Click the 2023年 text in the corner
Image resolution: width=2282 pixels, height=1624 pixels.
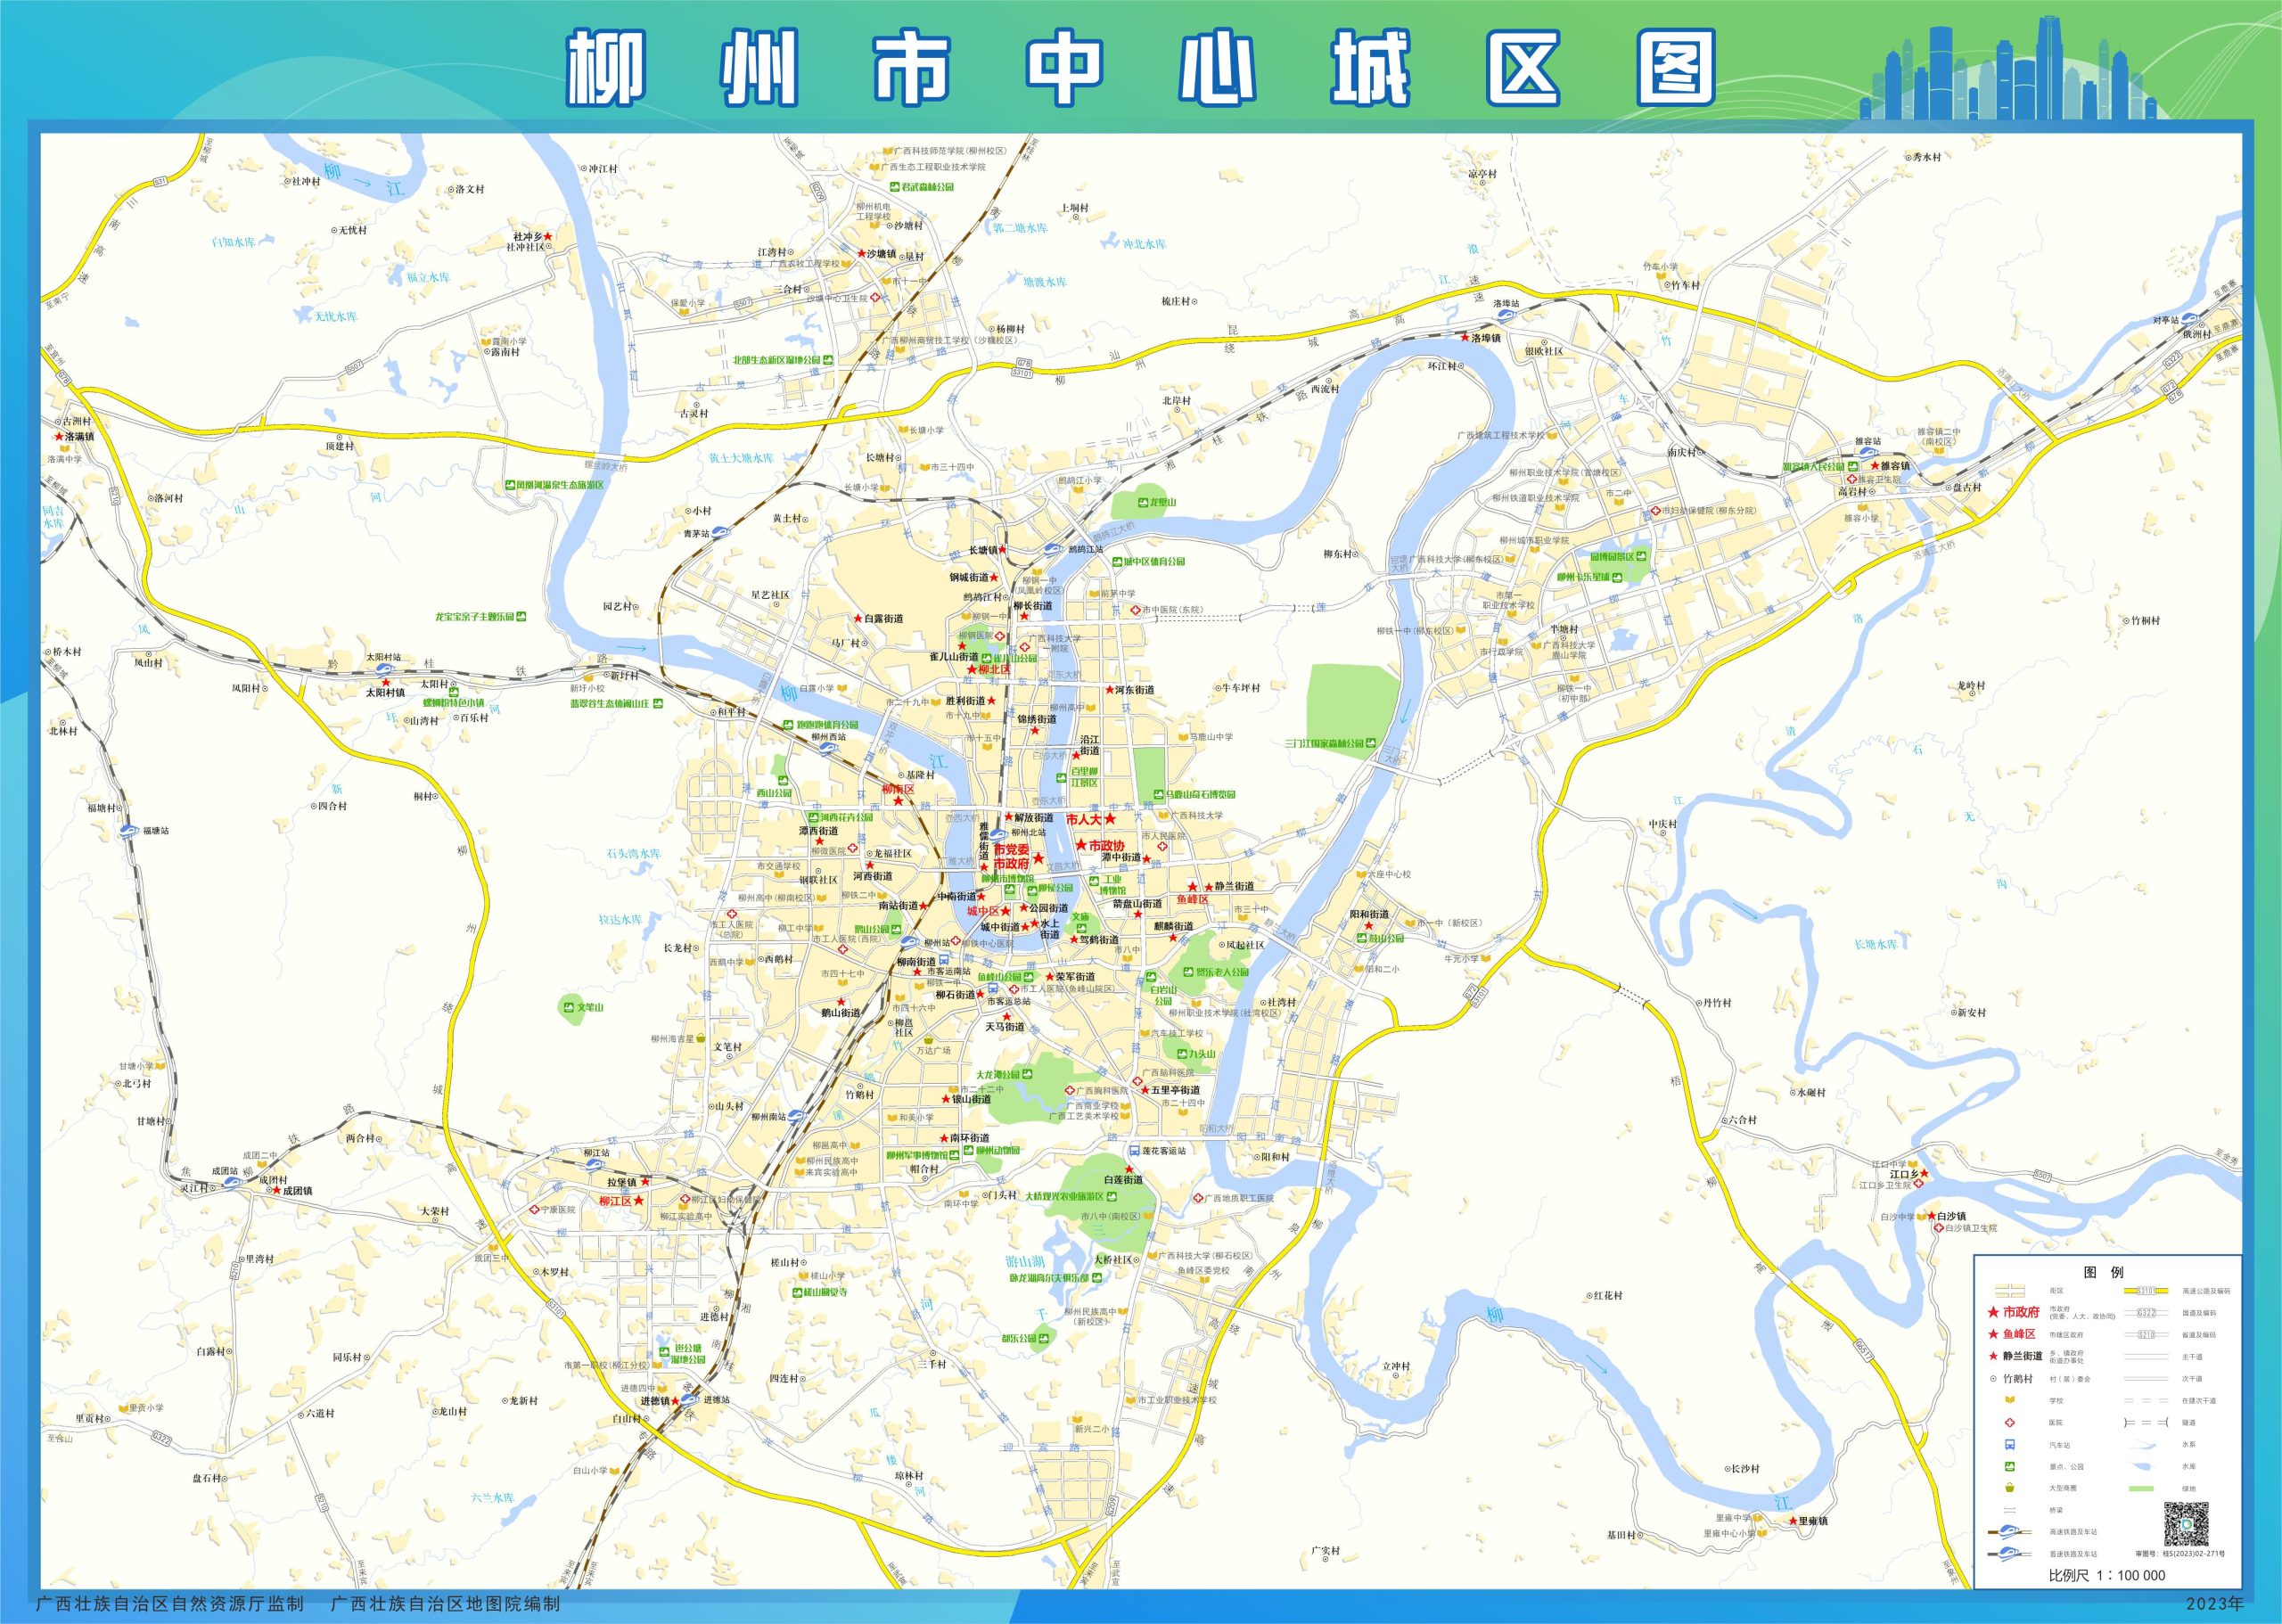click(x=2215, y=1604)
